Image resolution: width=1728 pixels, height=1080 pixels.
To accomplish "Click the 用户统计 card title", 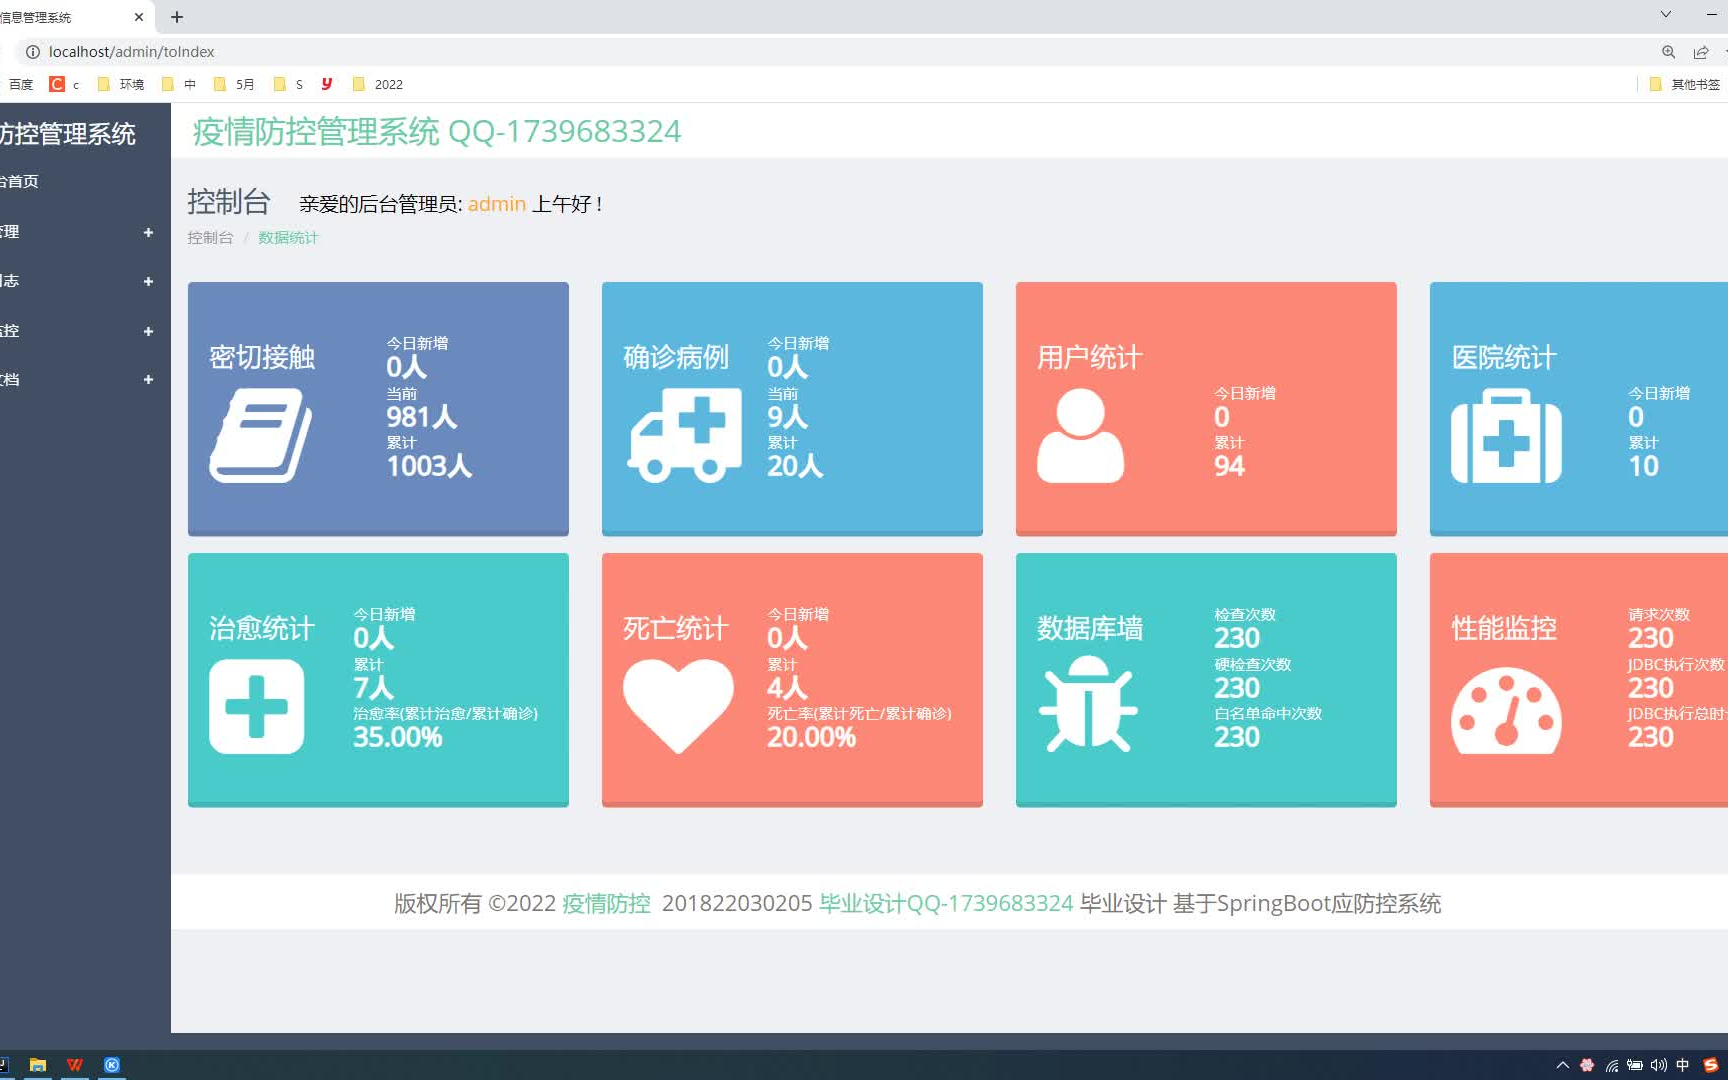I will tap(1090, 357).
